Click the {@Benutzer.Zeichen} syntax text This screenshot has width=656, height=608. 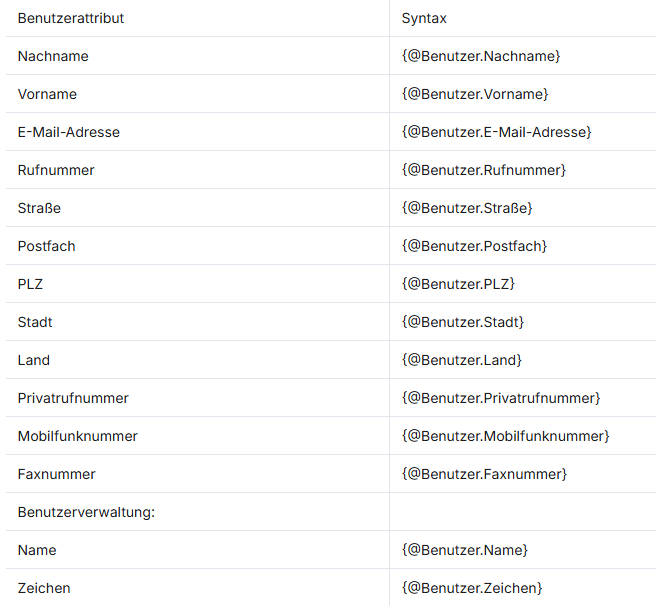pyautogui.click(x=472, y=588)
